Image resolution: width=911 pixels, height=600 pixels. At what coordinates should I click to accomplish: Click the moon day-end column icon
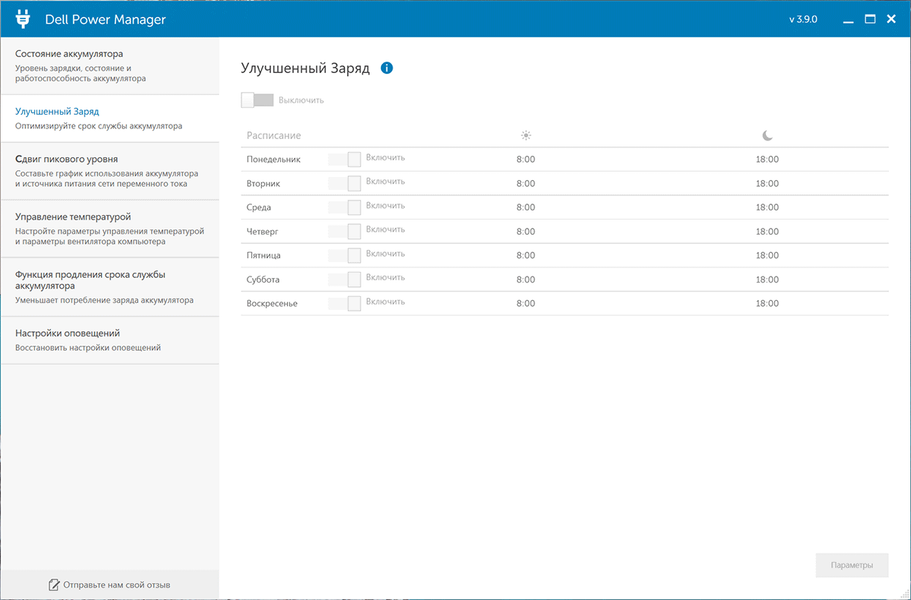coord(767,135)
